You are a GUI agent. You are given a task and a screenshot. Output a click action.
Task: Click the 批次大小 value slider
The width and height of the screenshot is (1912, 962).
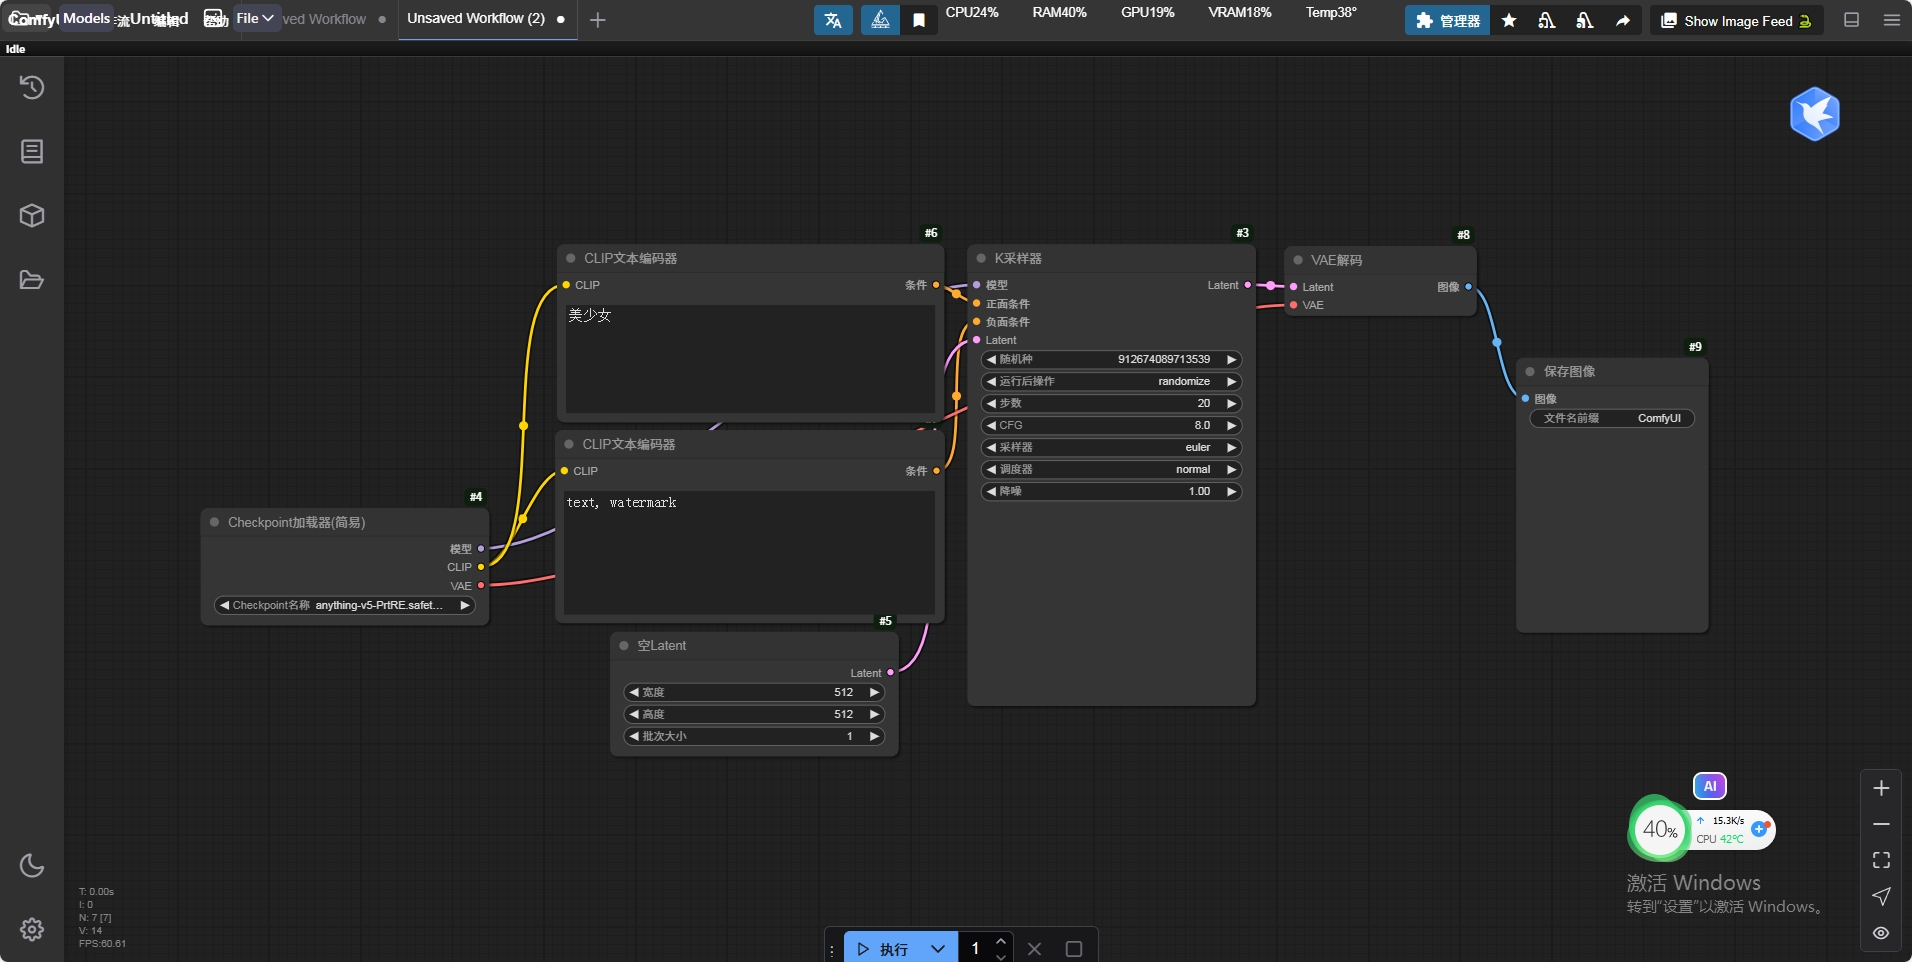(x=754, y=736)
